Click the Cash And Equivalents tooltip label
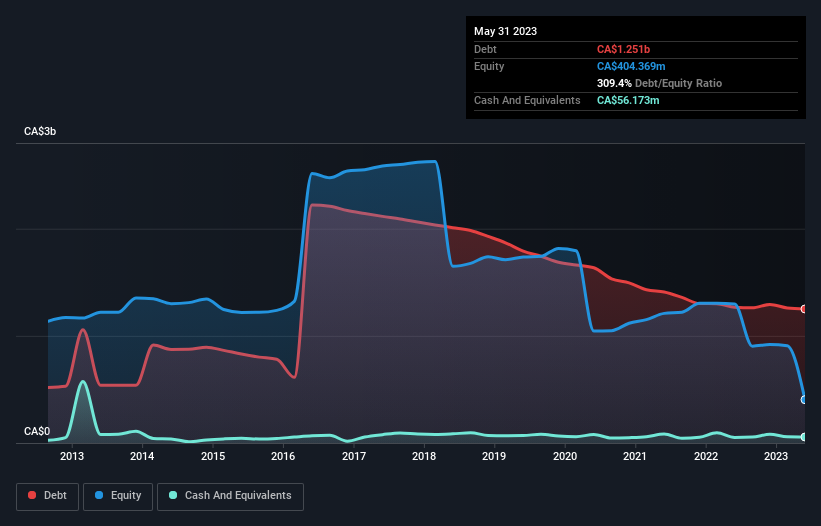This screenshot has height=526, width=821. (x=527, y=100)
